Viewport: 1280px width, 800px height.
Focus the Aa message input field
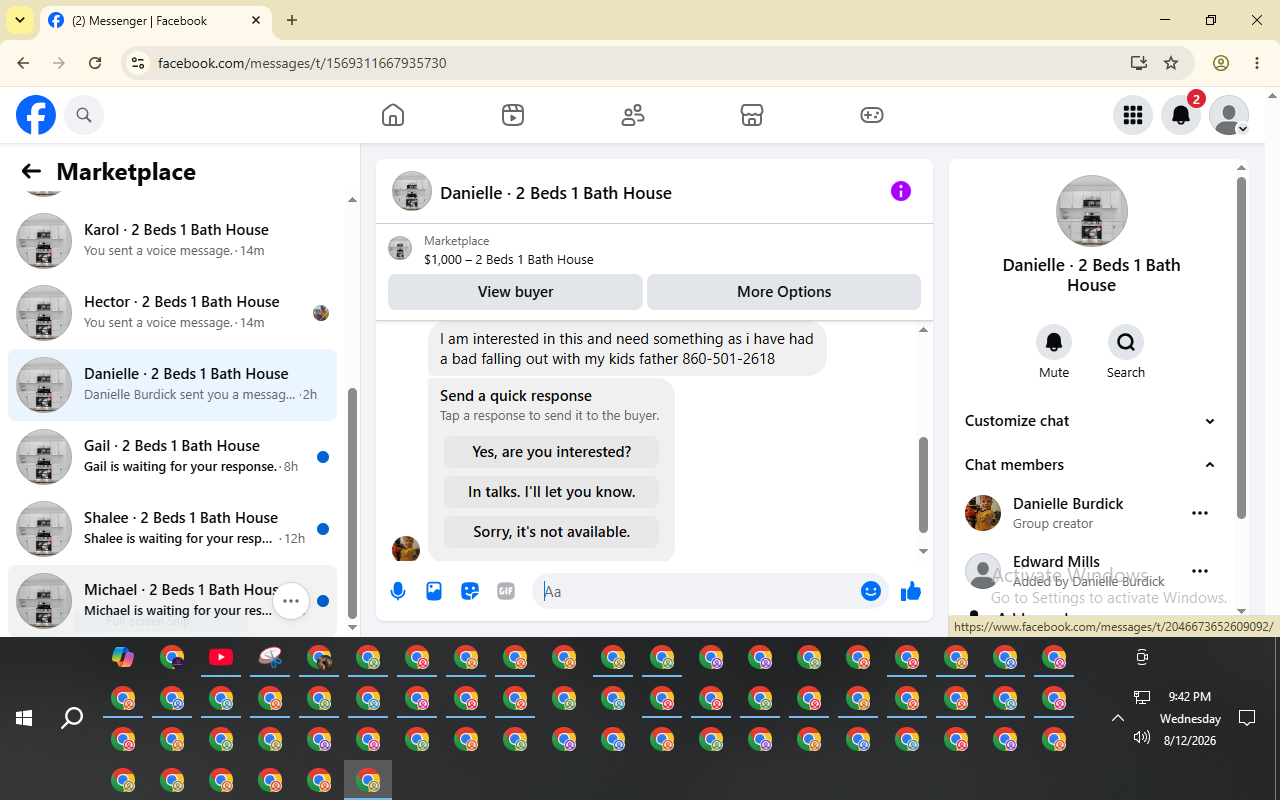[x=698, y=591]
